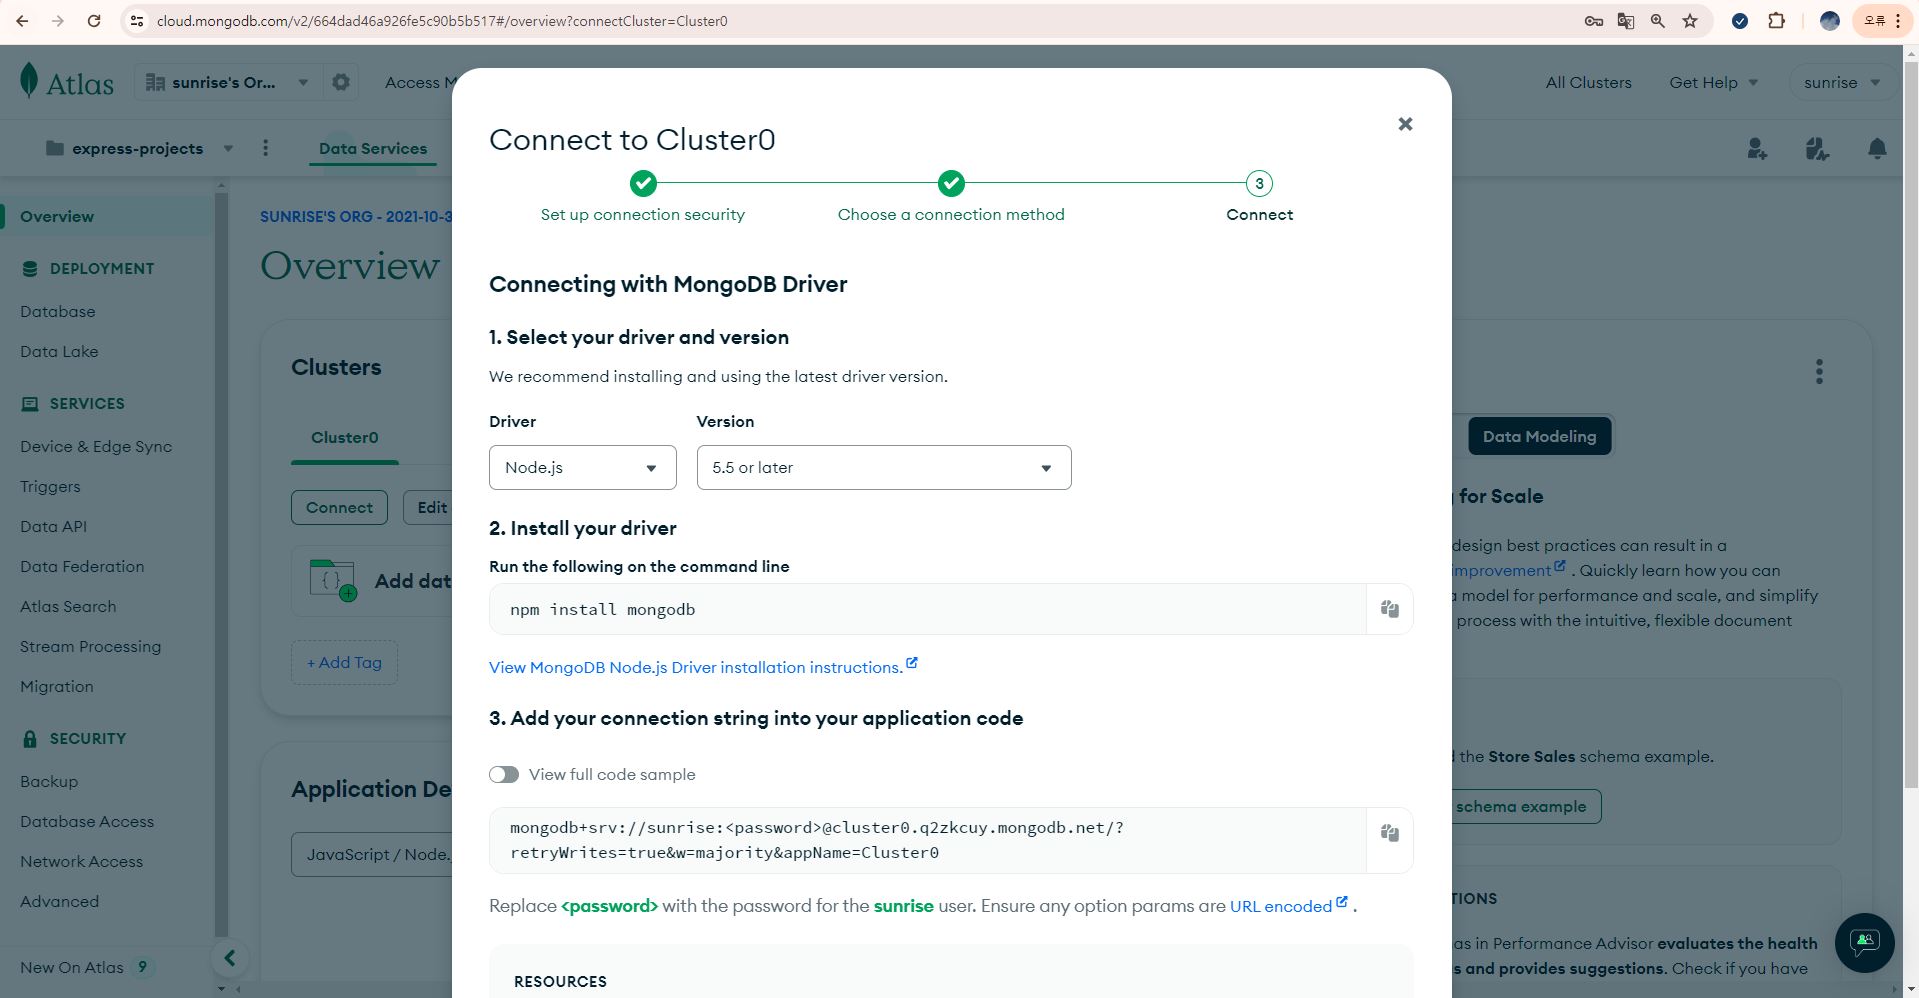Select step 3 Connect circle
The image size is (1919, 998).
pyautogui.click(x=1259, y=183)
